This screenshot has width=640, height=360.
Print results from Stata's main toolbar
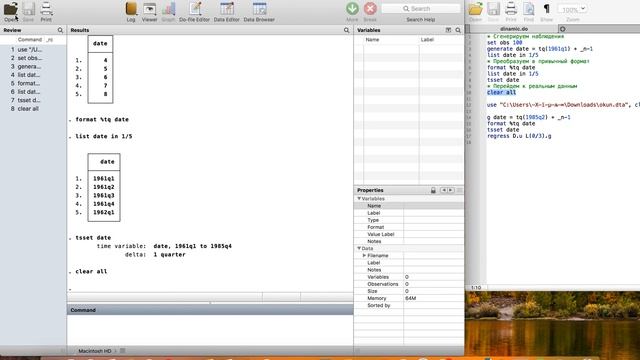[x=46, y=11]
